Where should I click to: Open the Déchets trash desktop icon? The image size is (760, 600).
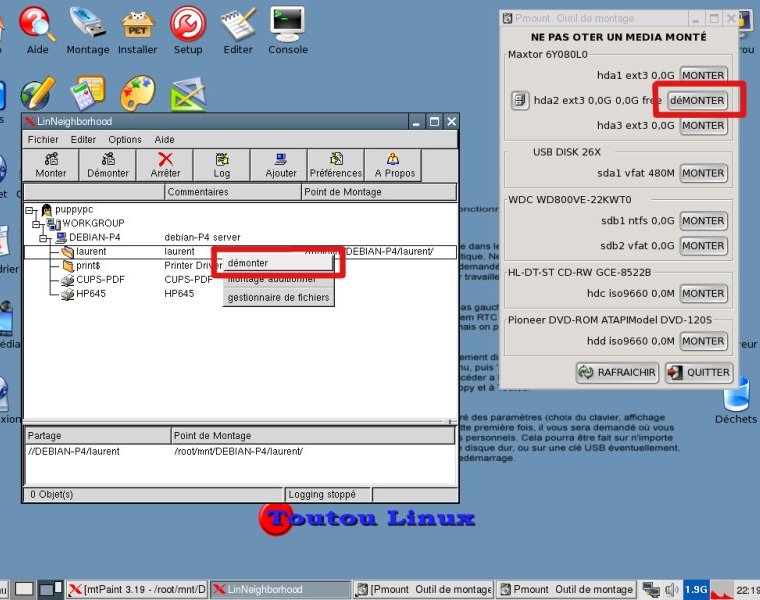pos(736,399)
